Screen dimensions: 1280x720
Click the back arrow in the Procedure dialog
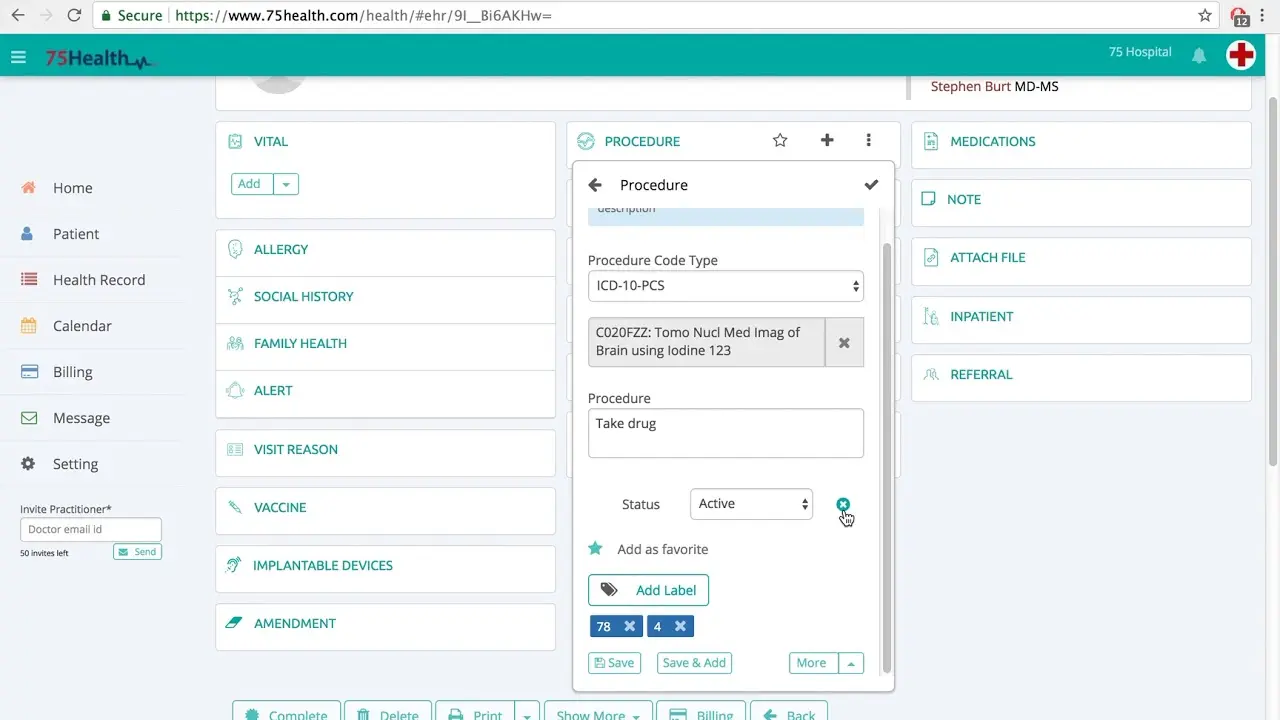(595, 184)
